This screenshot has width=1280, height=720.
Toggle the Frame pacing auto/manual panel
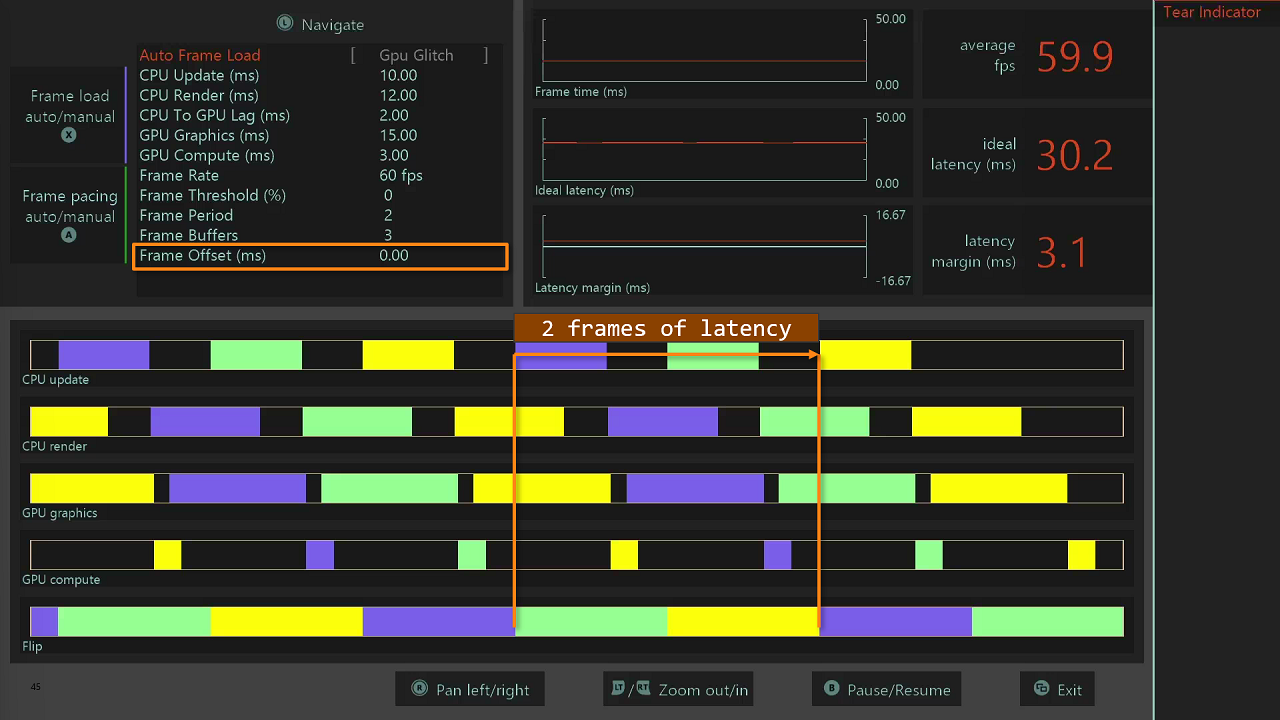[69, 215]
